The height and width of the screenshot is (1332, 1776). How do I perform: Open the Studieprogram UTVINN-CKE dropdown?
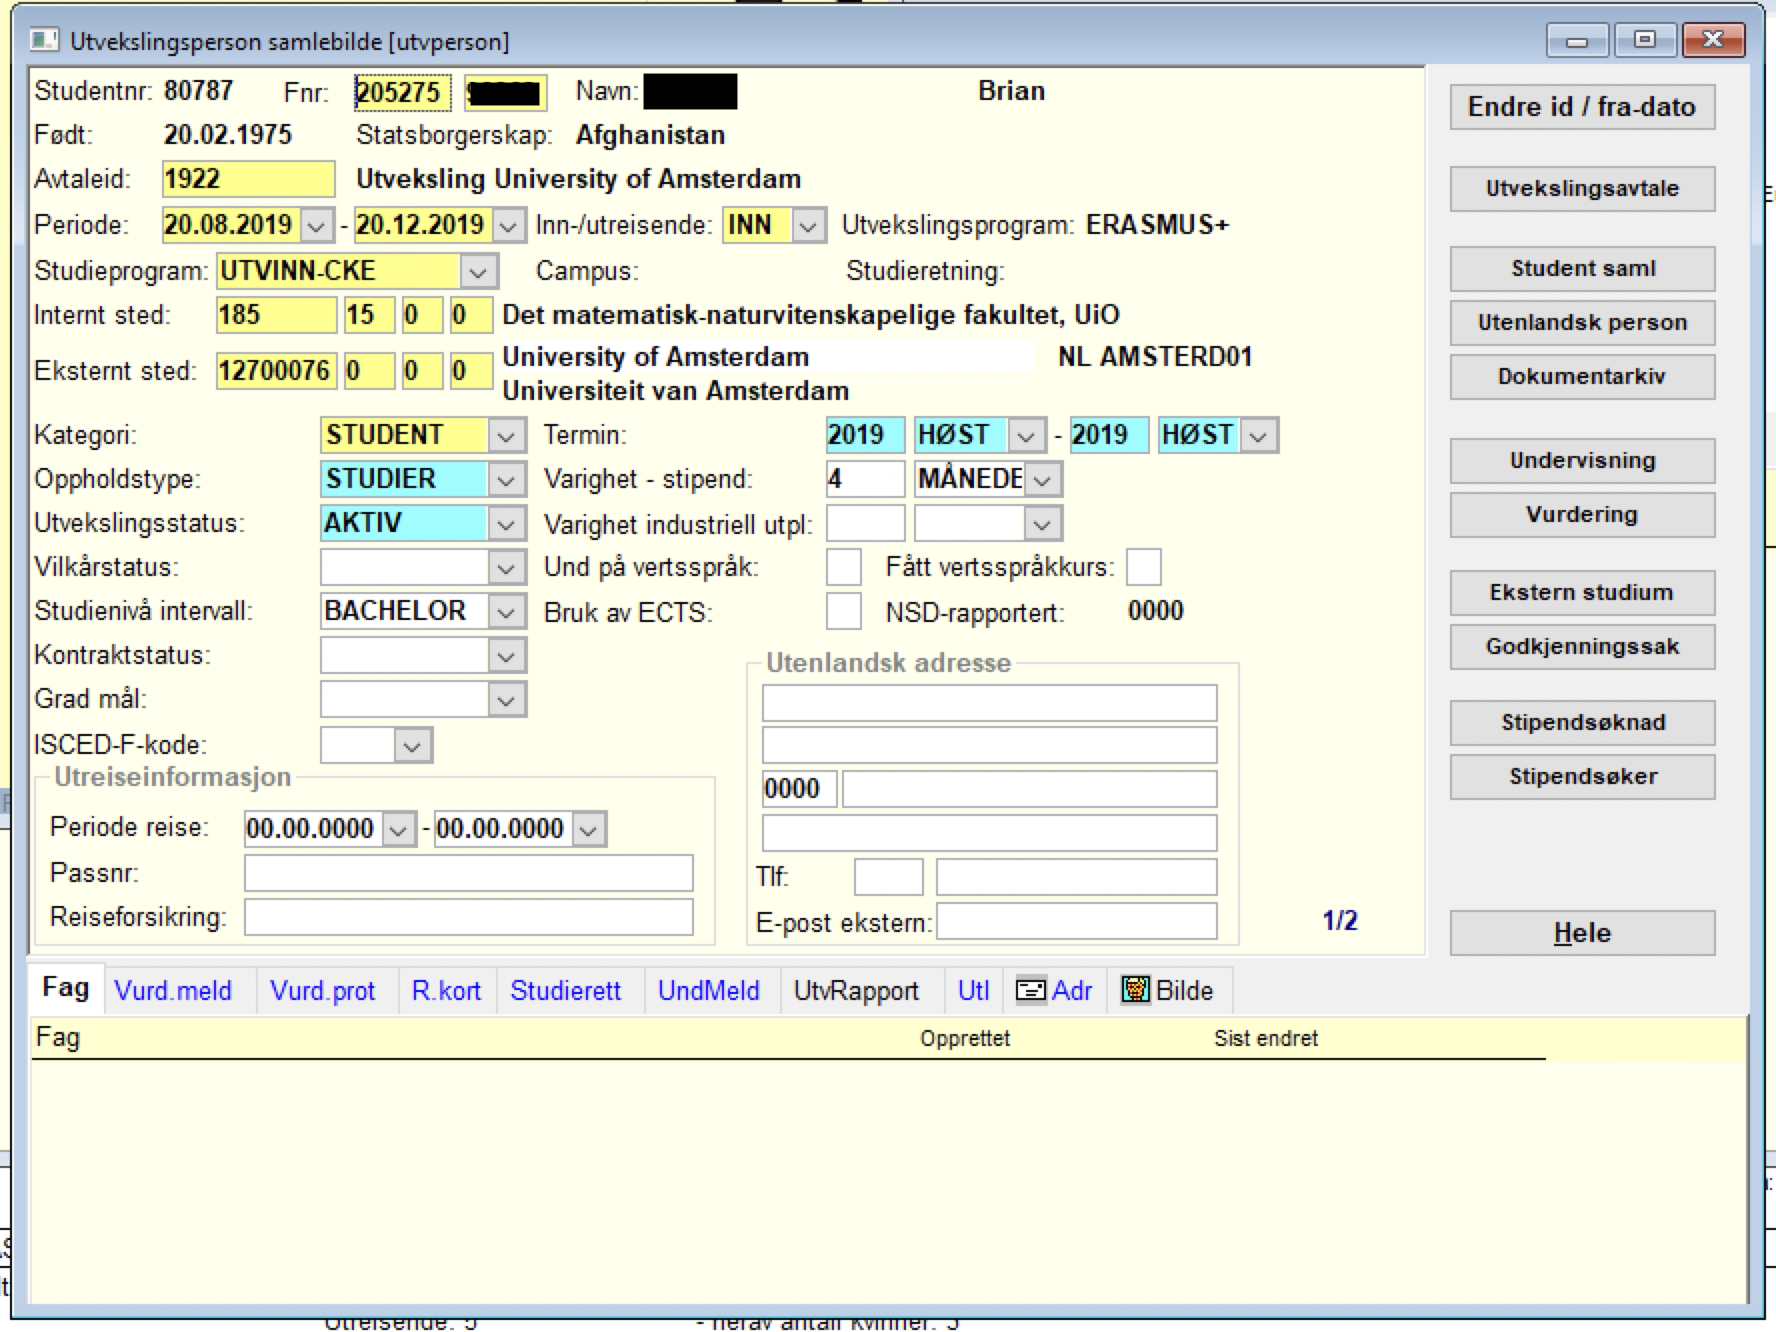(478, 271)
